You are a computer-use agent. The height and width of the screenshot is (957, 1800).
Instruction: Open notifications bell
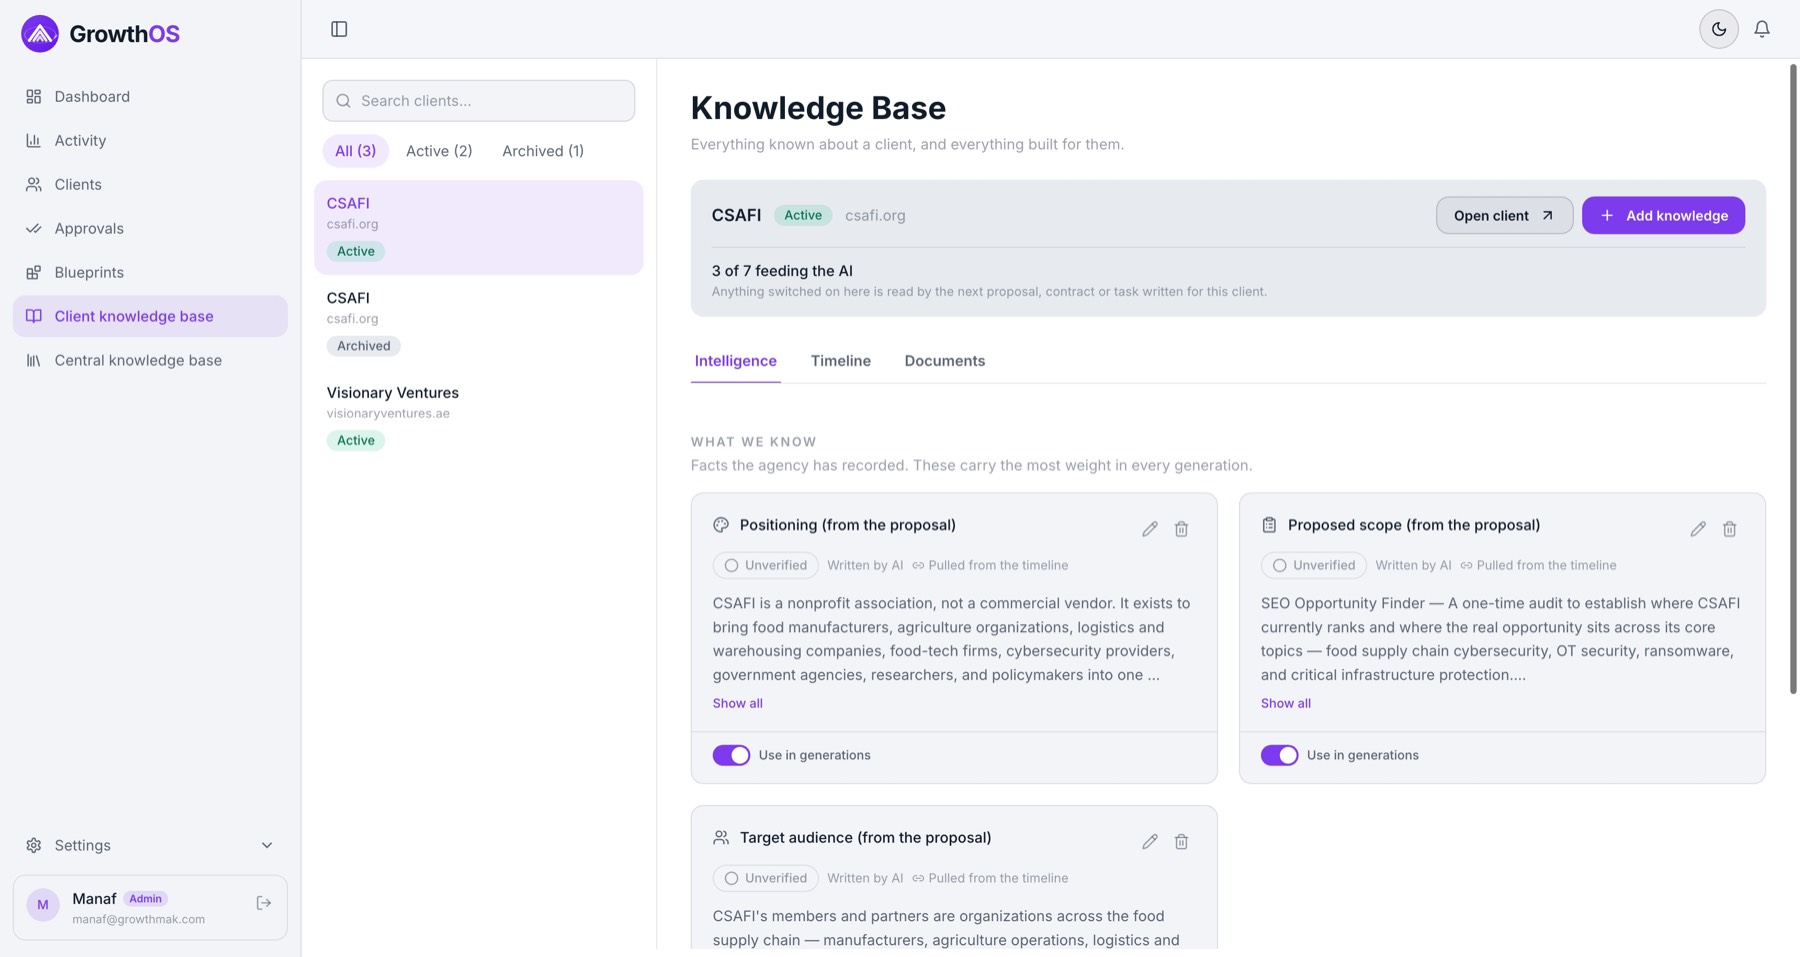point(1762,29)
